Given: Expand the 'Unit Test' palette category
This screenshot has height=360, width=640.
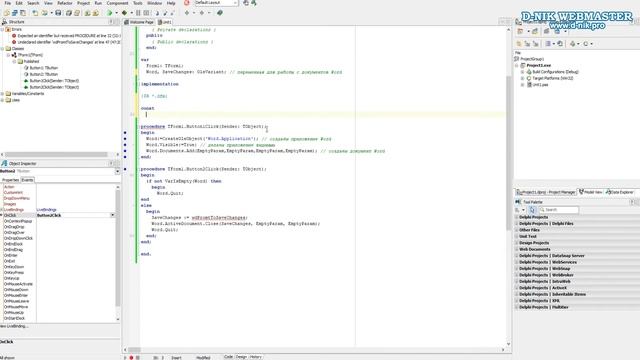Looking at the screenshot, I should click(516, 236).
